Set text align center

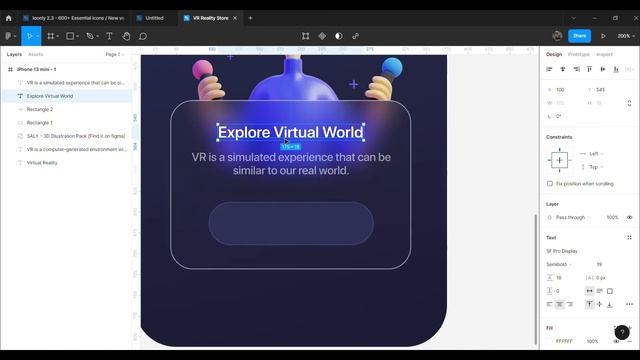(560, 304)
